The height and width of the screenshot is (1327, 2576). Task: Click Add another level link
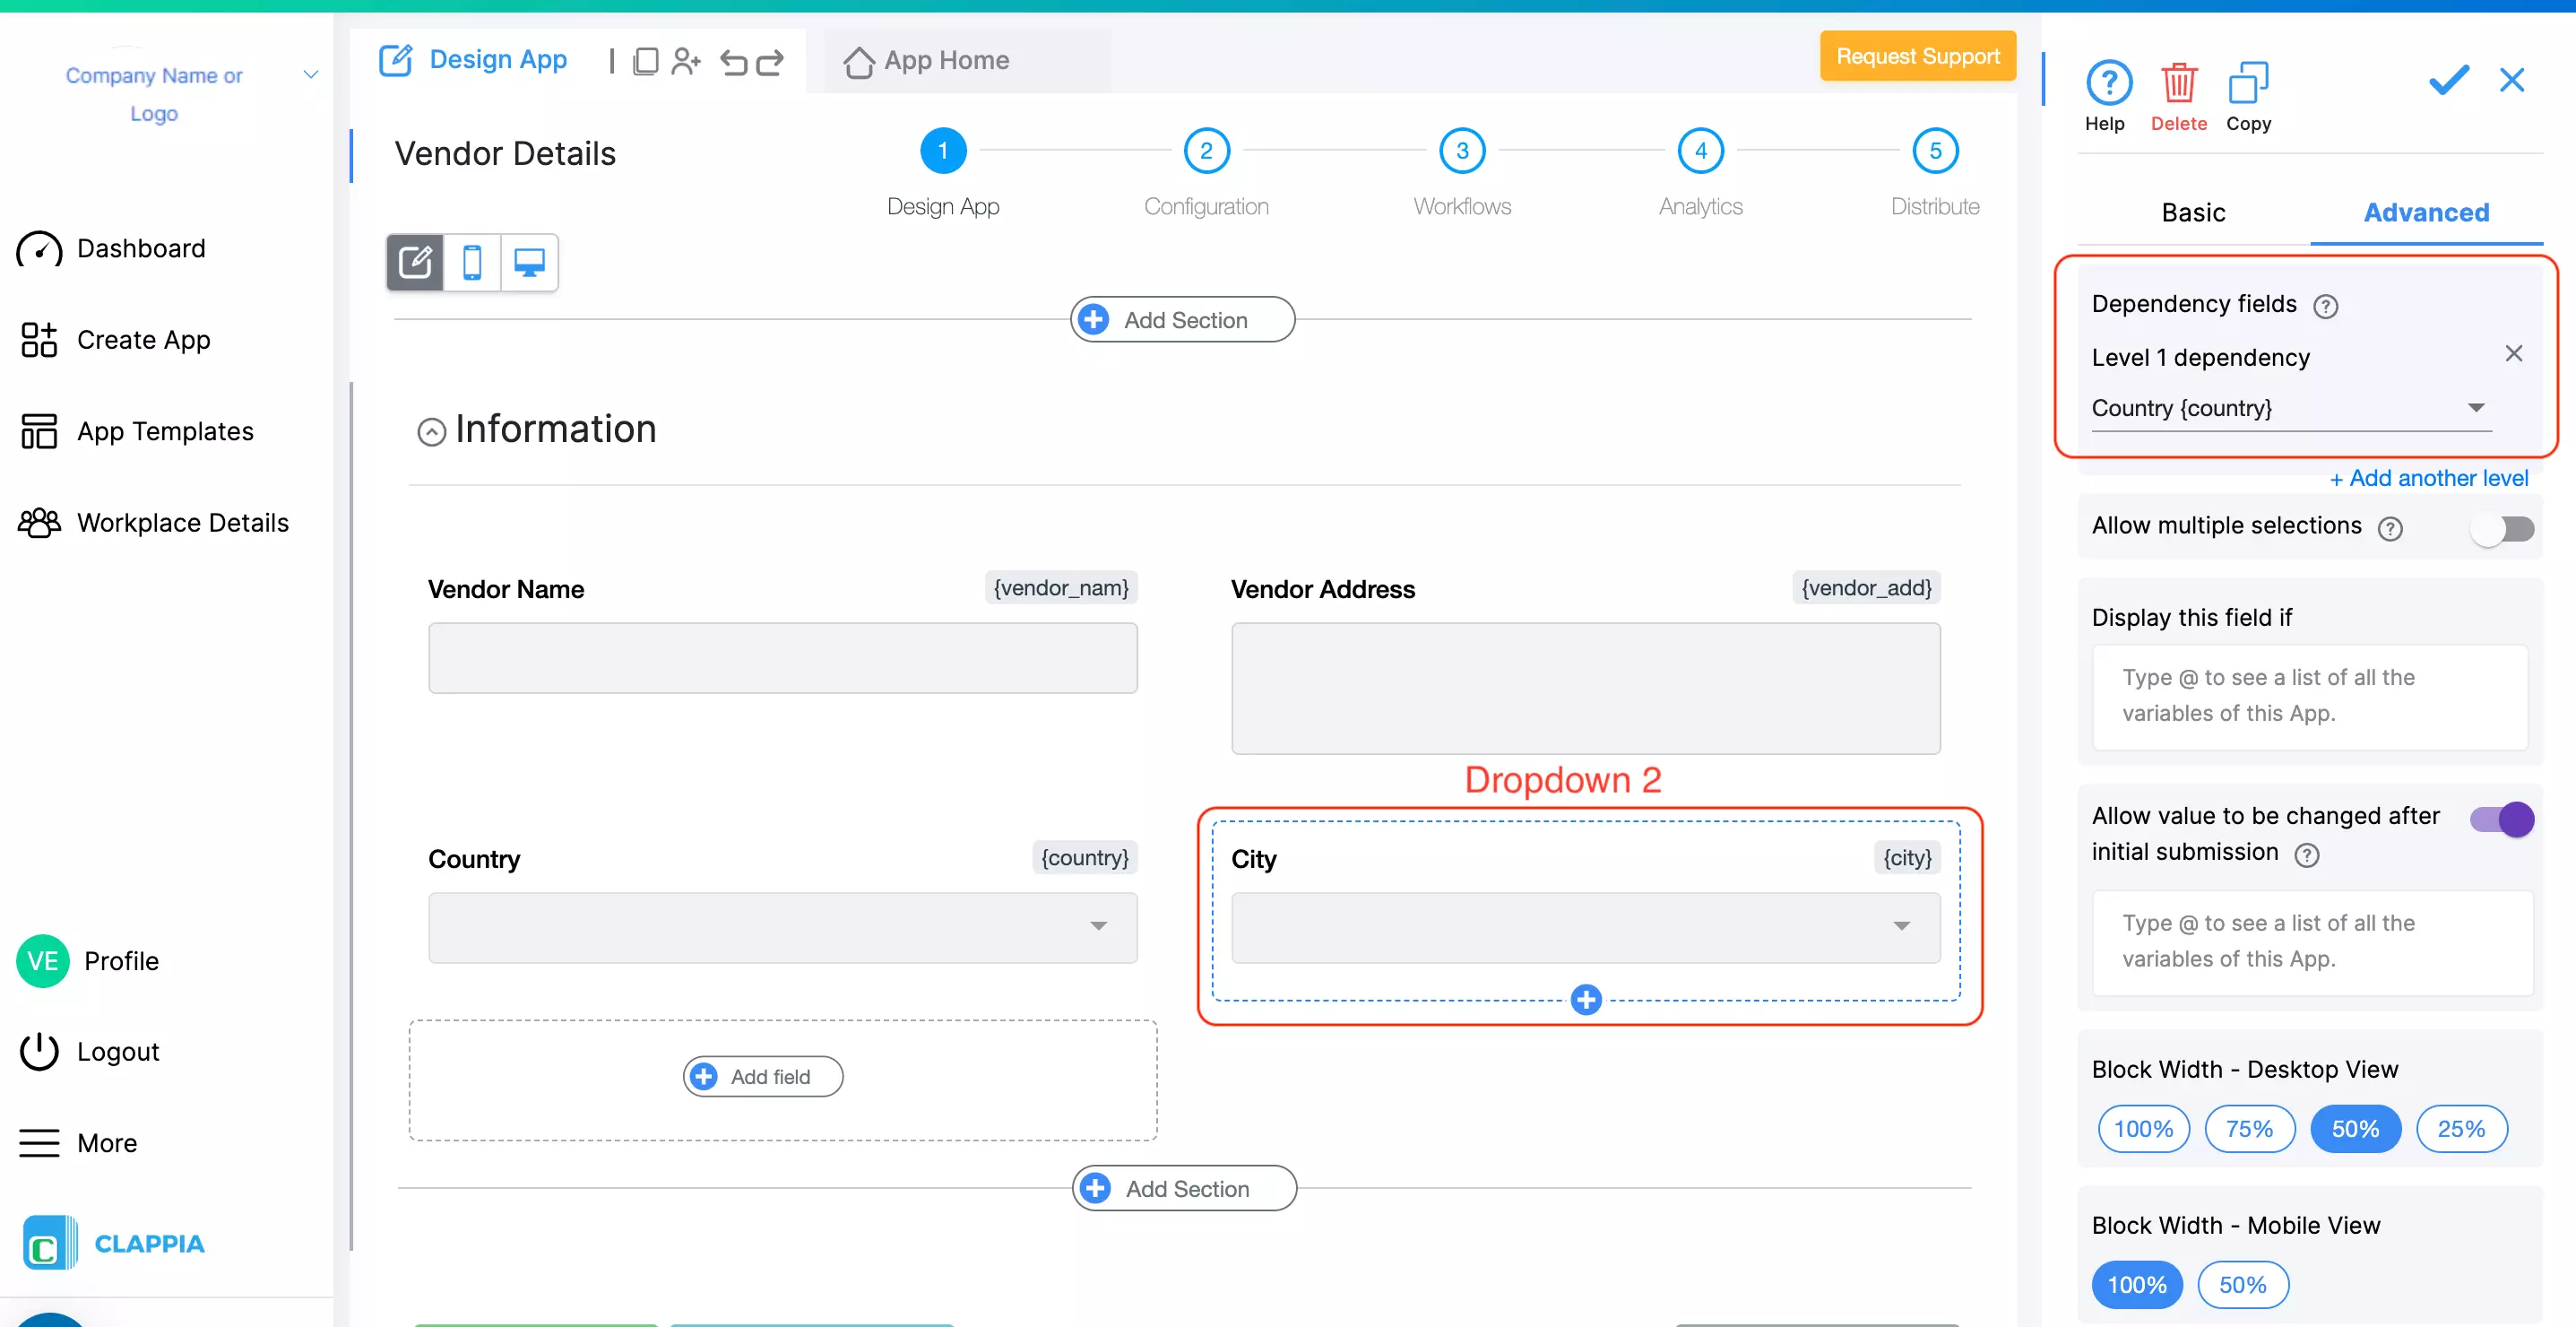(x=2429, y=478)
